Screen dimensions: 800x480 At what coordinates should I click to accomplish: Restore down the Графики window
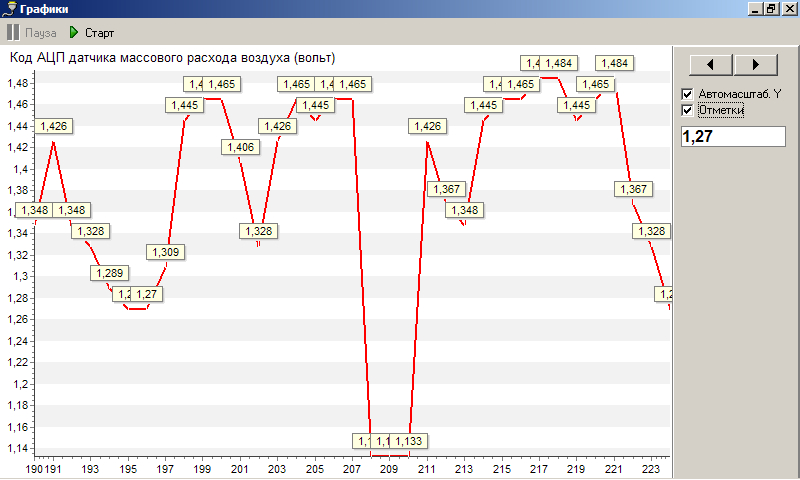(x=770, y=9)
